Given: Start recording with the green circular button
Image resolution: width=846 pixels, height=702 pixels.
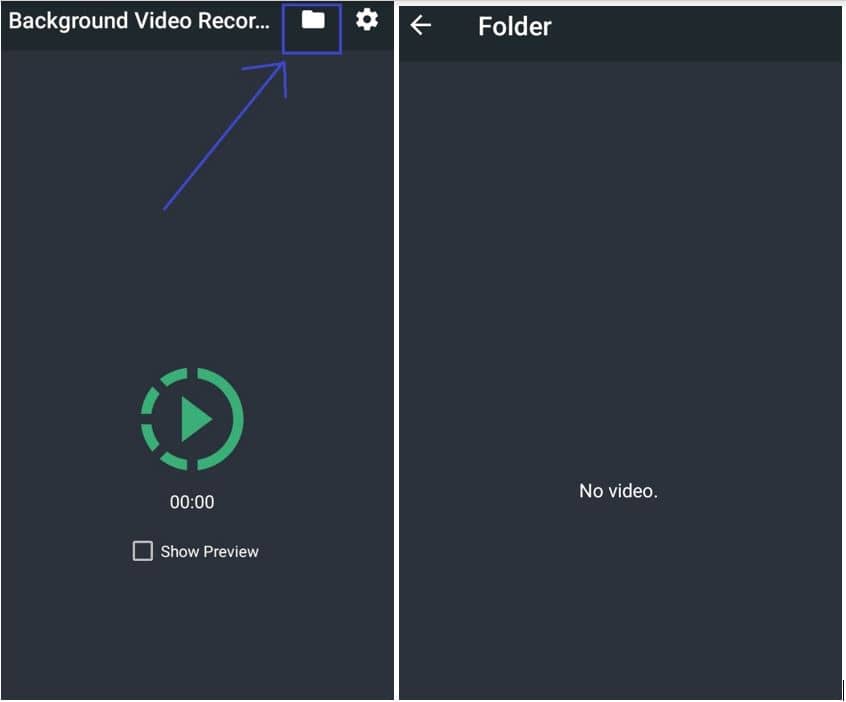Looking at the screenshot, I should click(x=192, y=419).
